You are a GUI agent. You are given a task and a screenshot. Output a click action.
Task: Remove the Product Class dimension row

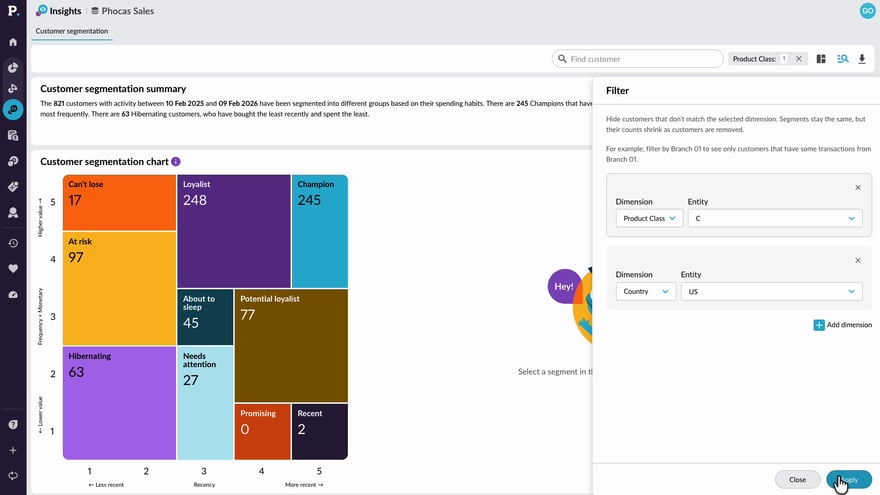pos(857,187)
